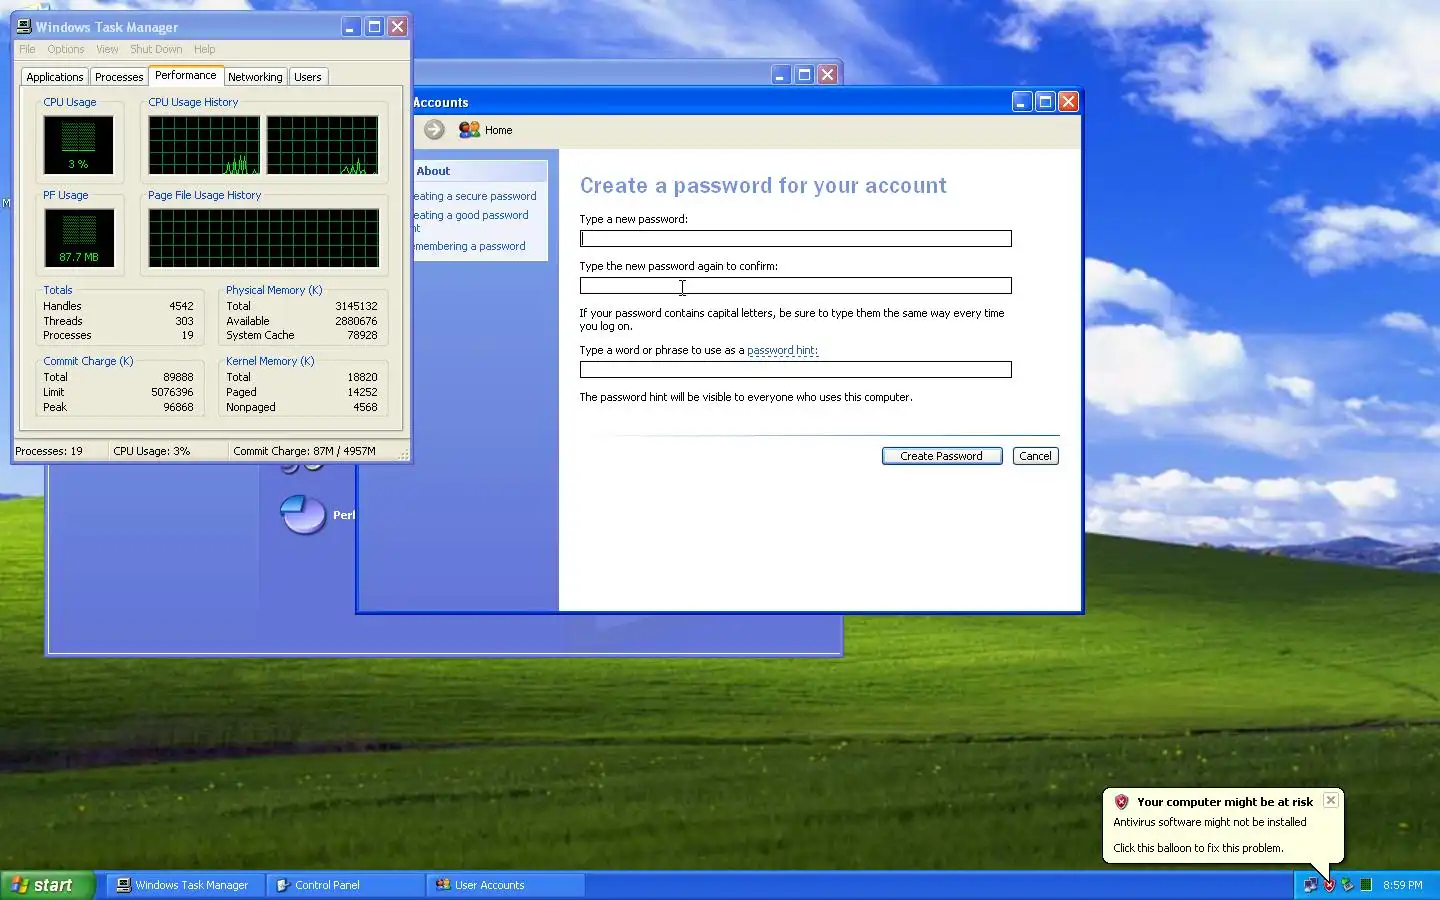Click the Home label in User Accounts toolbar

(498, 130)
